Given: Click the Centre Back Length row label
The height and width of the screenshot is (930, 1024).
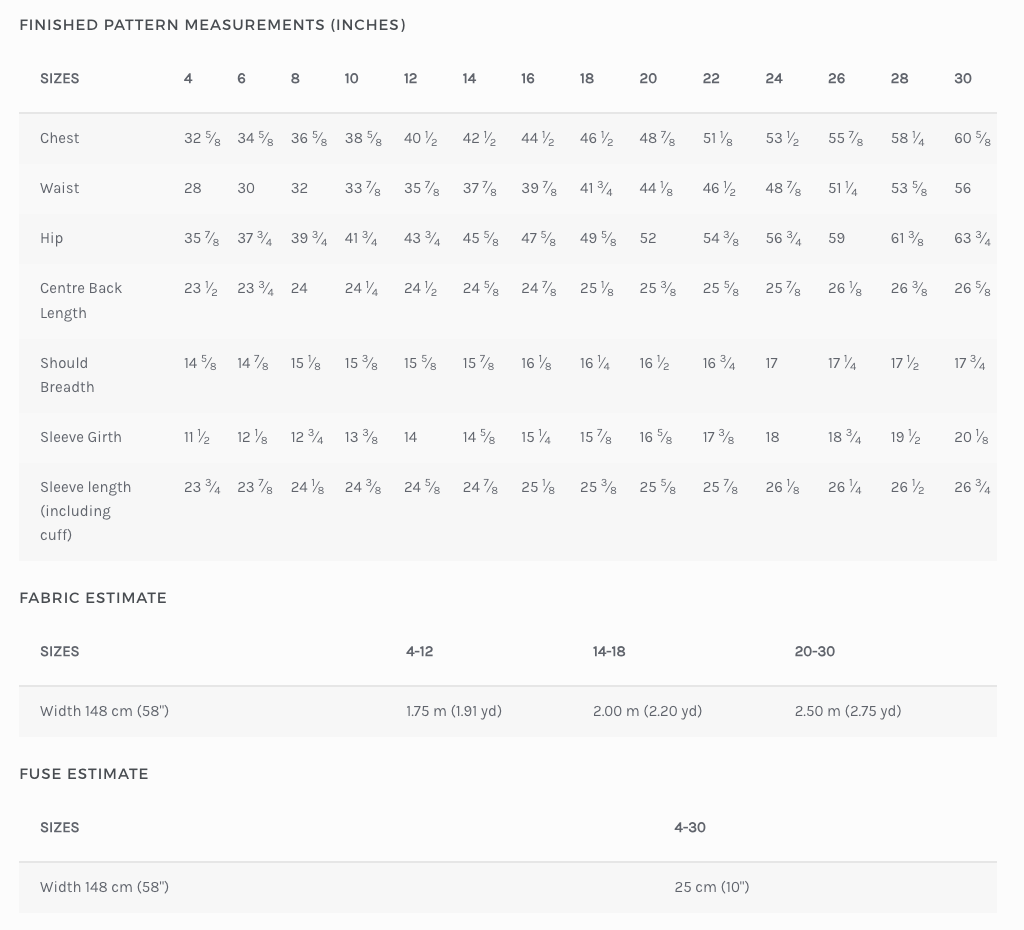Looking at the screenshot, I should point(81,300).
